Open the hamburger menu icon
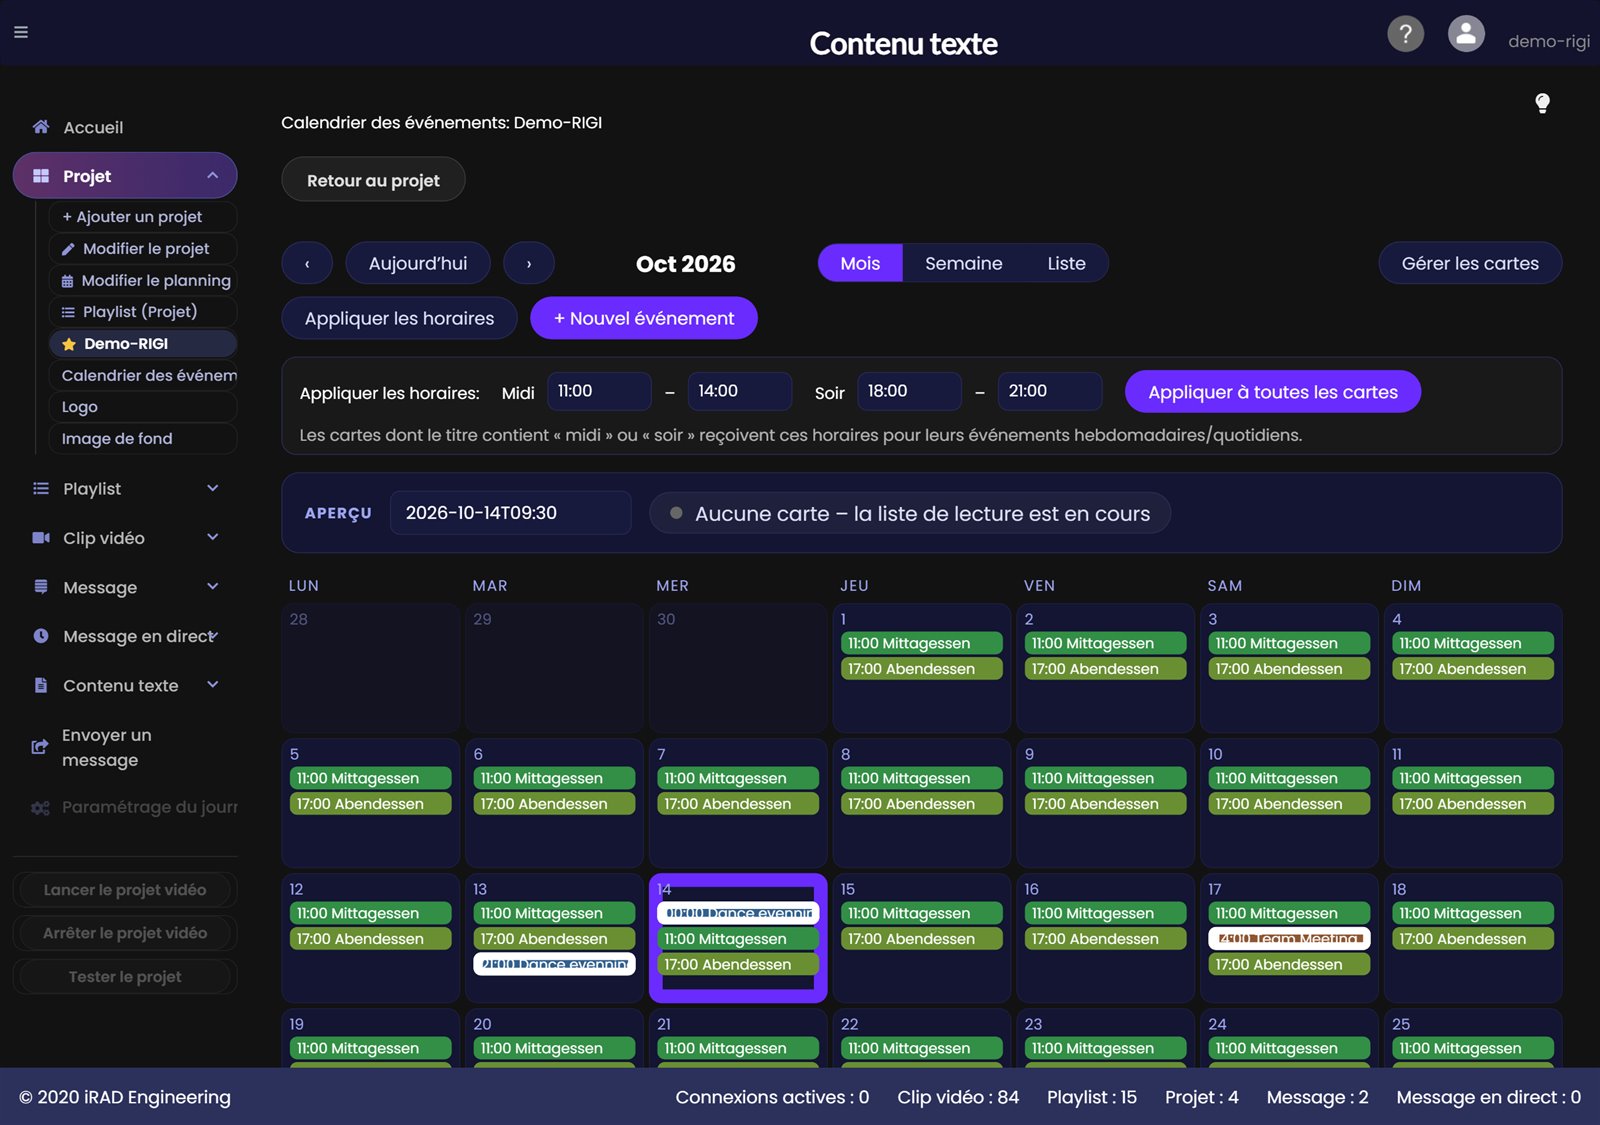This screenshot has height=1125, width=1600. (21, 32)
